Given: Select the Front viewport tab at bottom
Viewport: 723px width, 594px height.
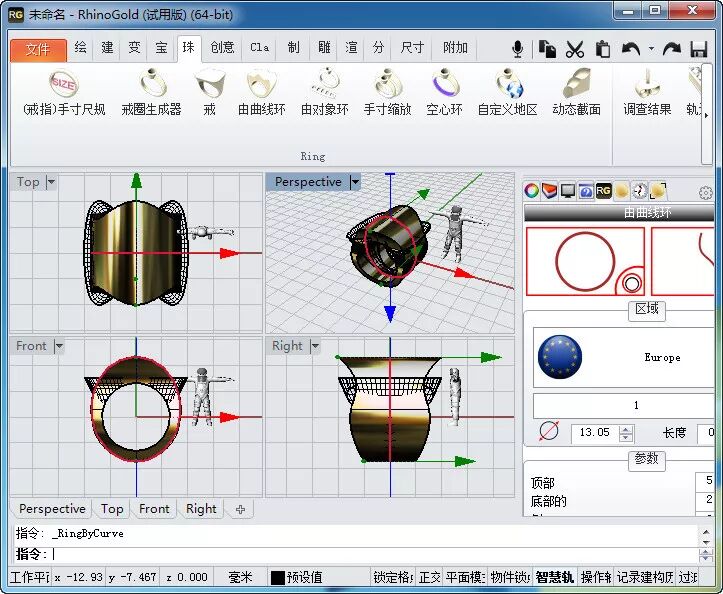Looking at the screenshot, I should tap(154, 509).
